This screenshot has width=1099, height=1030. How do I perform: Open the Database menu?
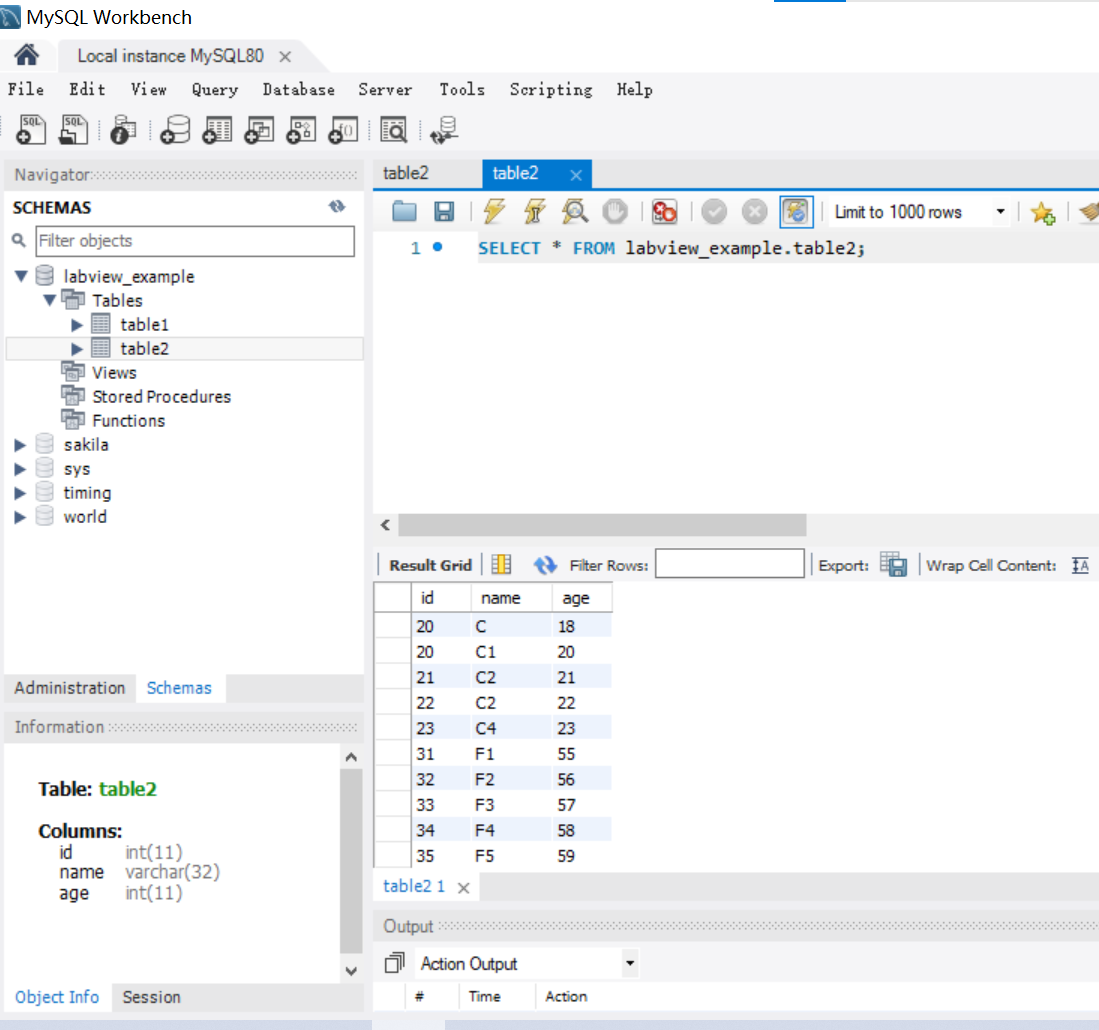pyautogui.click(x=299, y=90)
